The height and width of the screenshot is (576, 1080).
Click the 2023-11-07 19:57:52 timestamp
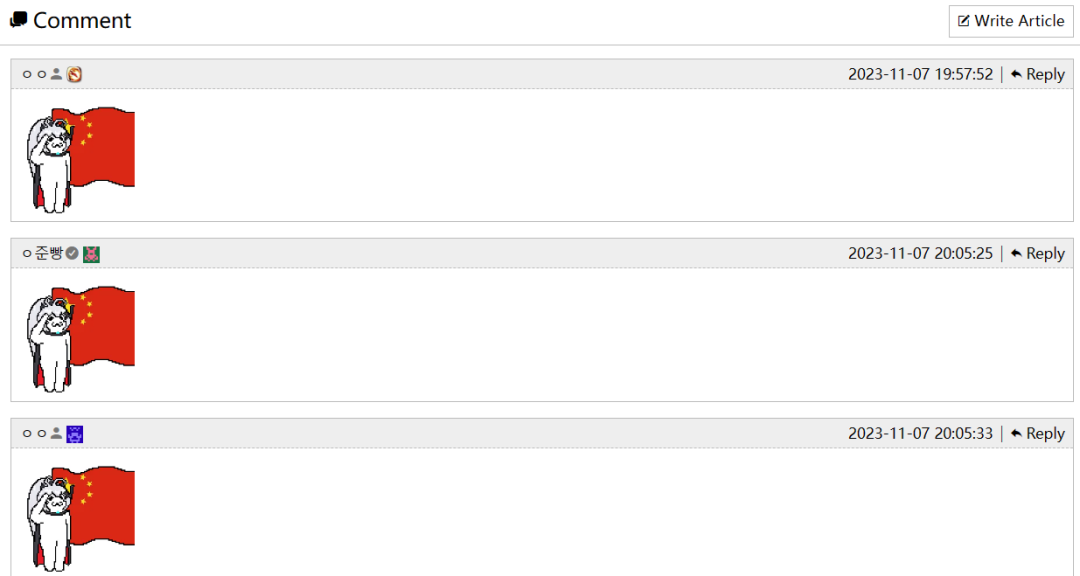tap(920, 74)
